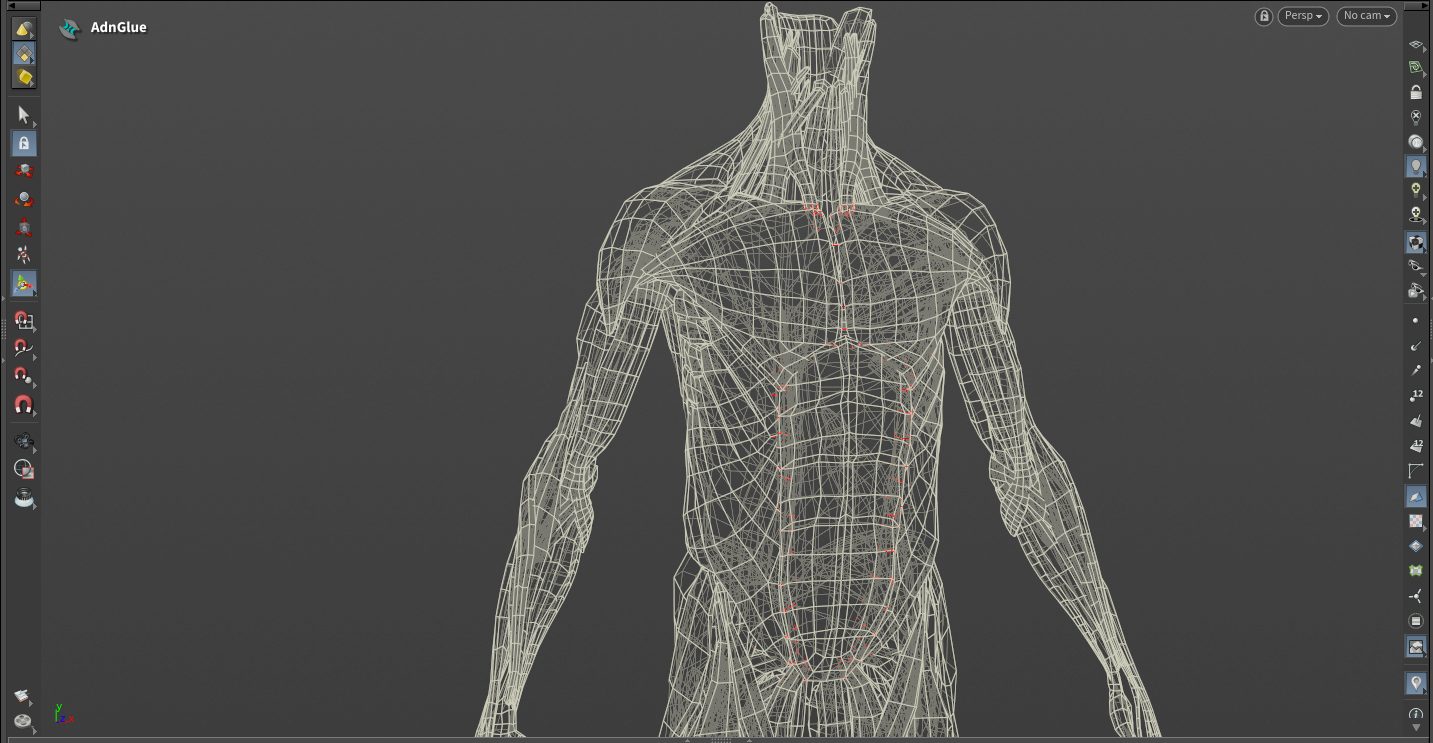The width and height of the screenshot is (1433, 743).
Task: Select the arrow Select tool
Action: pyautogui.click(x=23, y=115)
